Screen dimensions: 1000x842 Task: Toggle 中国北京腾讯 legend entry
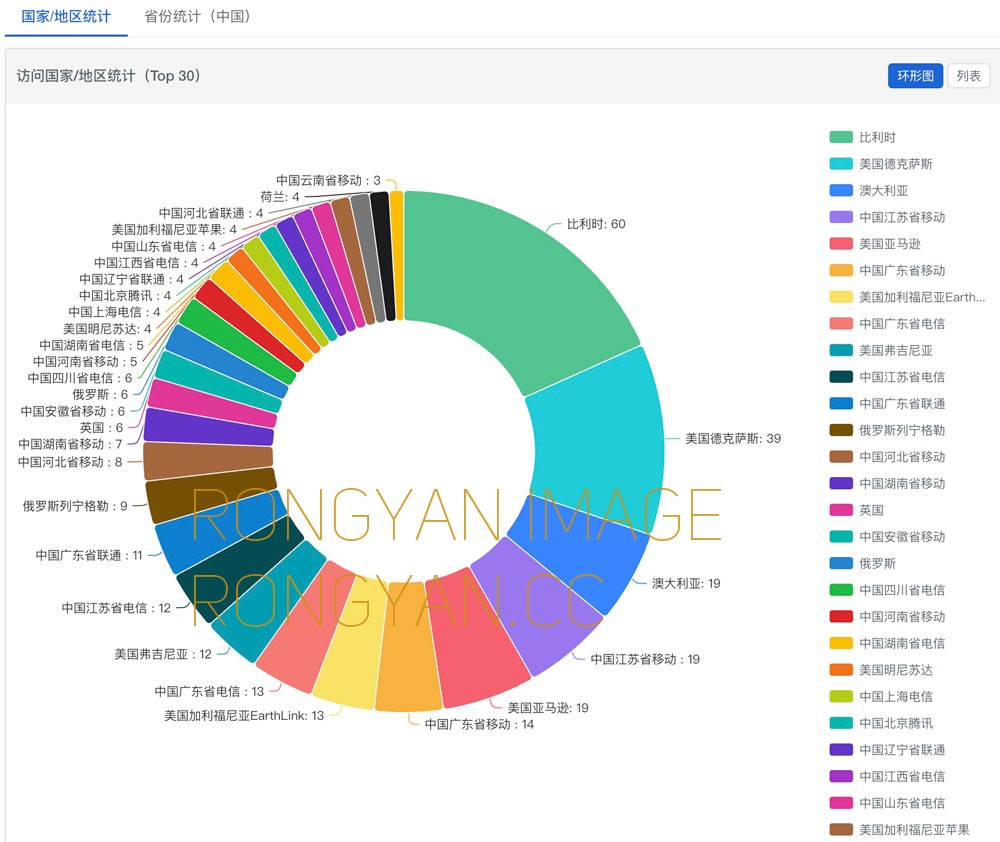[881, 723]
